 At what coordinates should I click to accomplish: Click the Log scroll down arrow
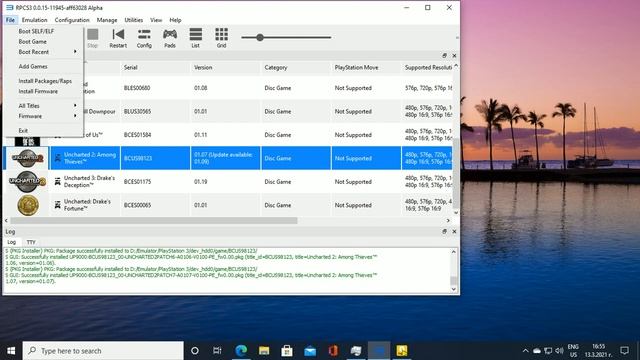(x=454, y=289)
